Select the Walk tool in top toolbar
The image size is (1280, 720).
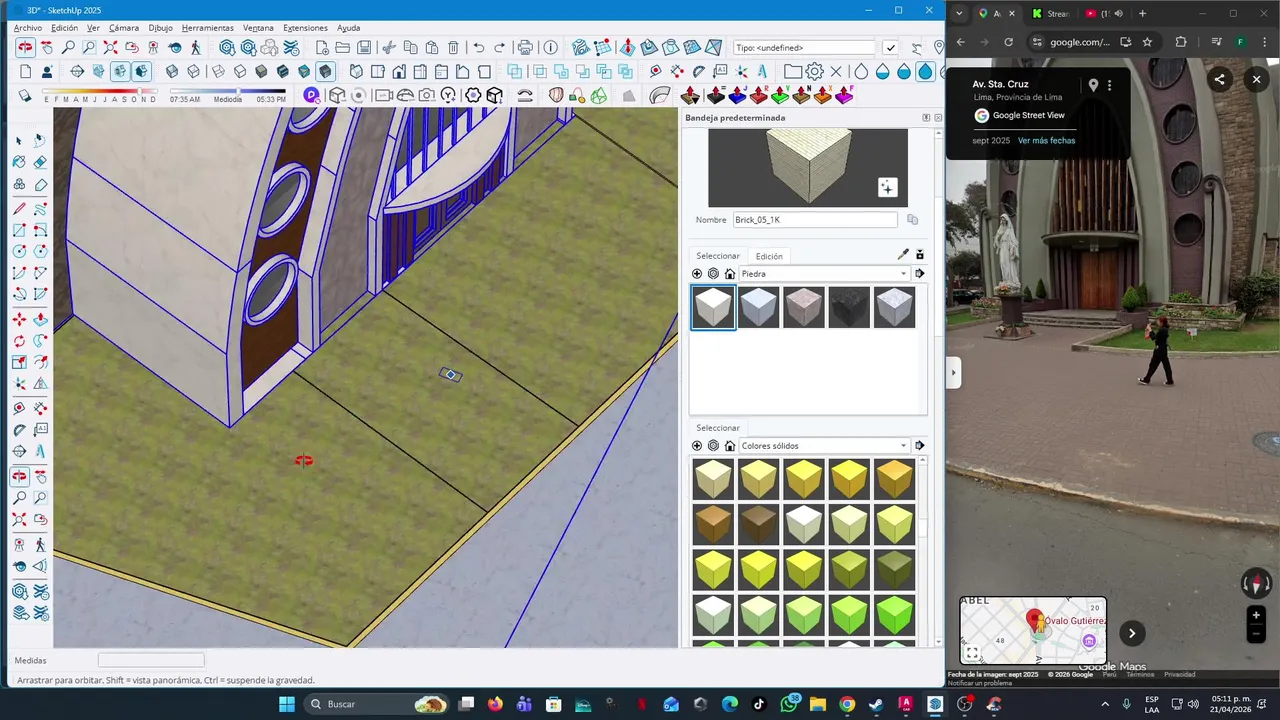click(x=195, y=47)
